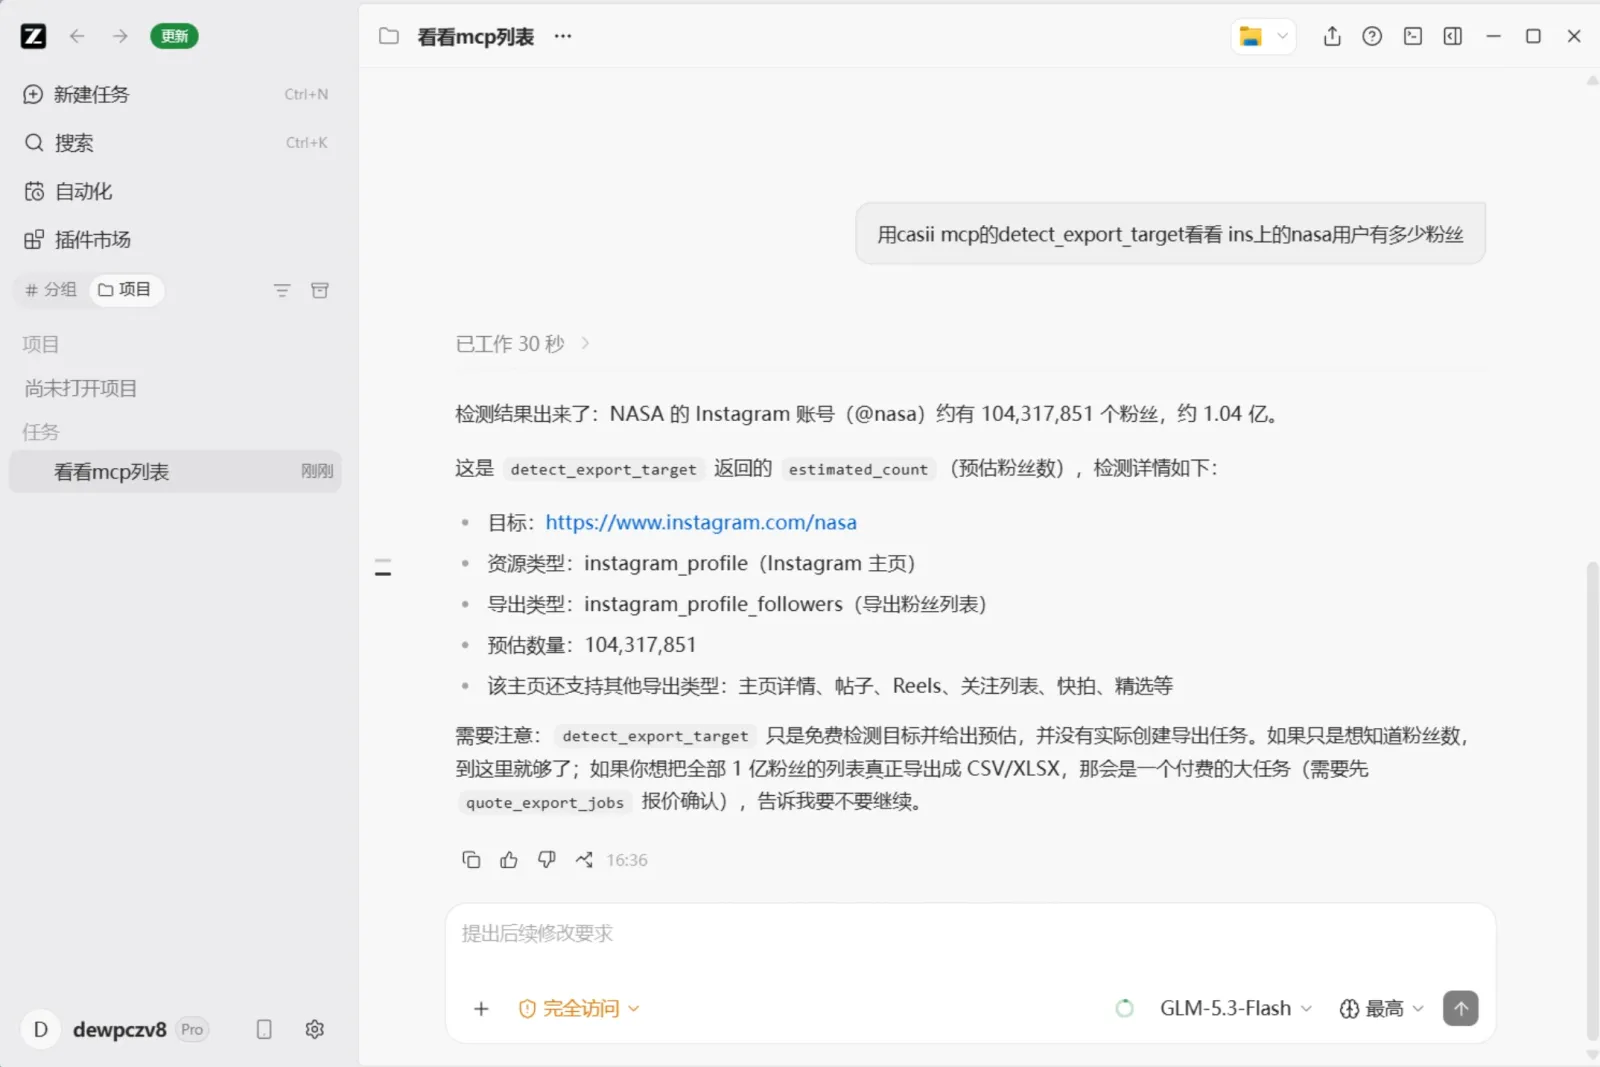Open help question-mark icon
The height and width of the screenshot is (1067, 1600).
pyautogui.click(x=1372, y=37)
